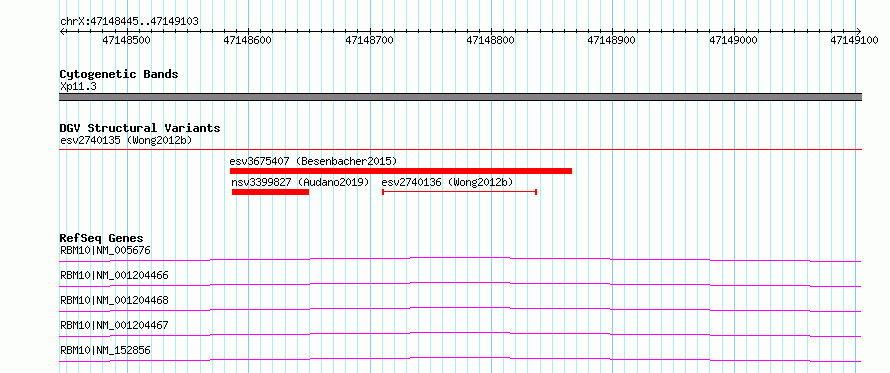Screen dimensions: 890x373
Task: Open RBM10|NM_001204468 transcript label
Action: [x=114, y=300]
